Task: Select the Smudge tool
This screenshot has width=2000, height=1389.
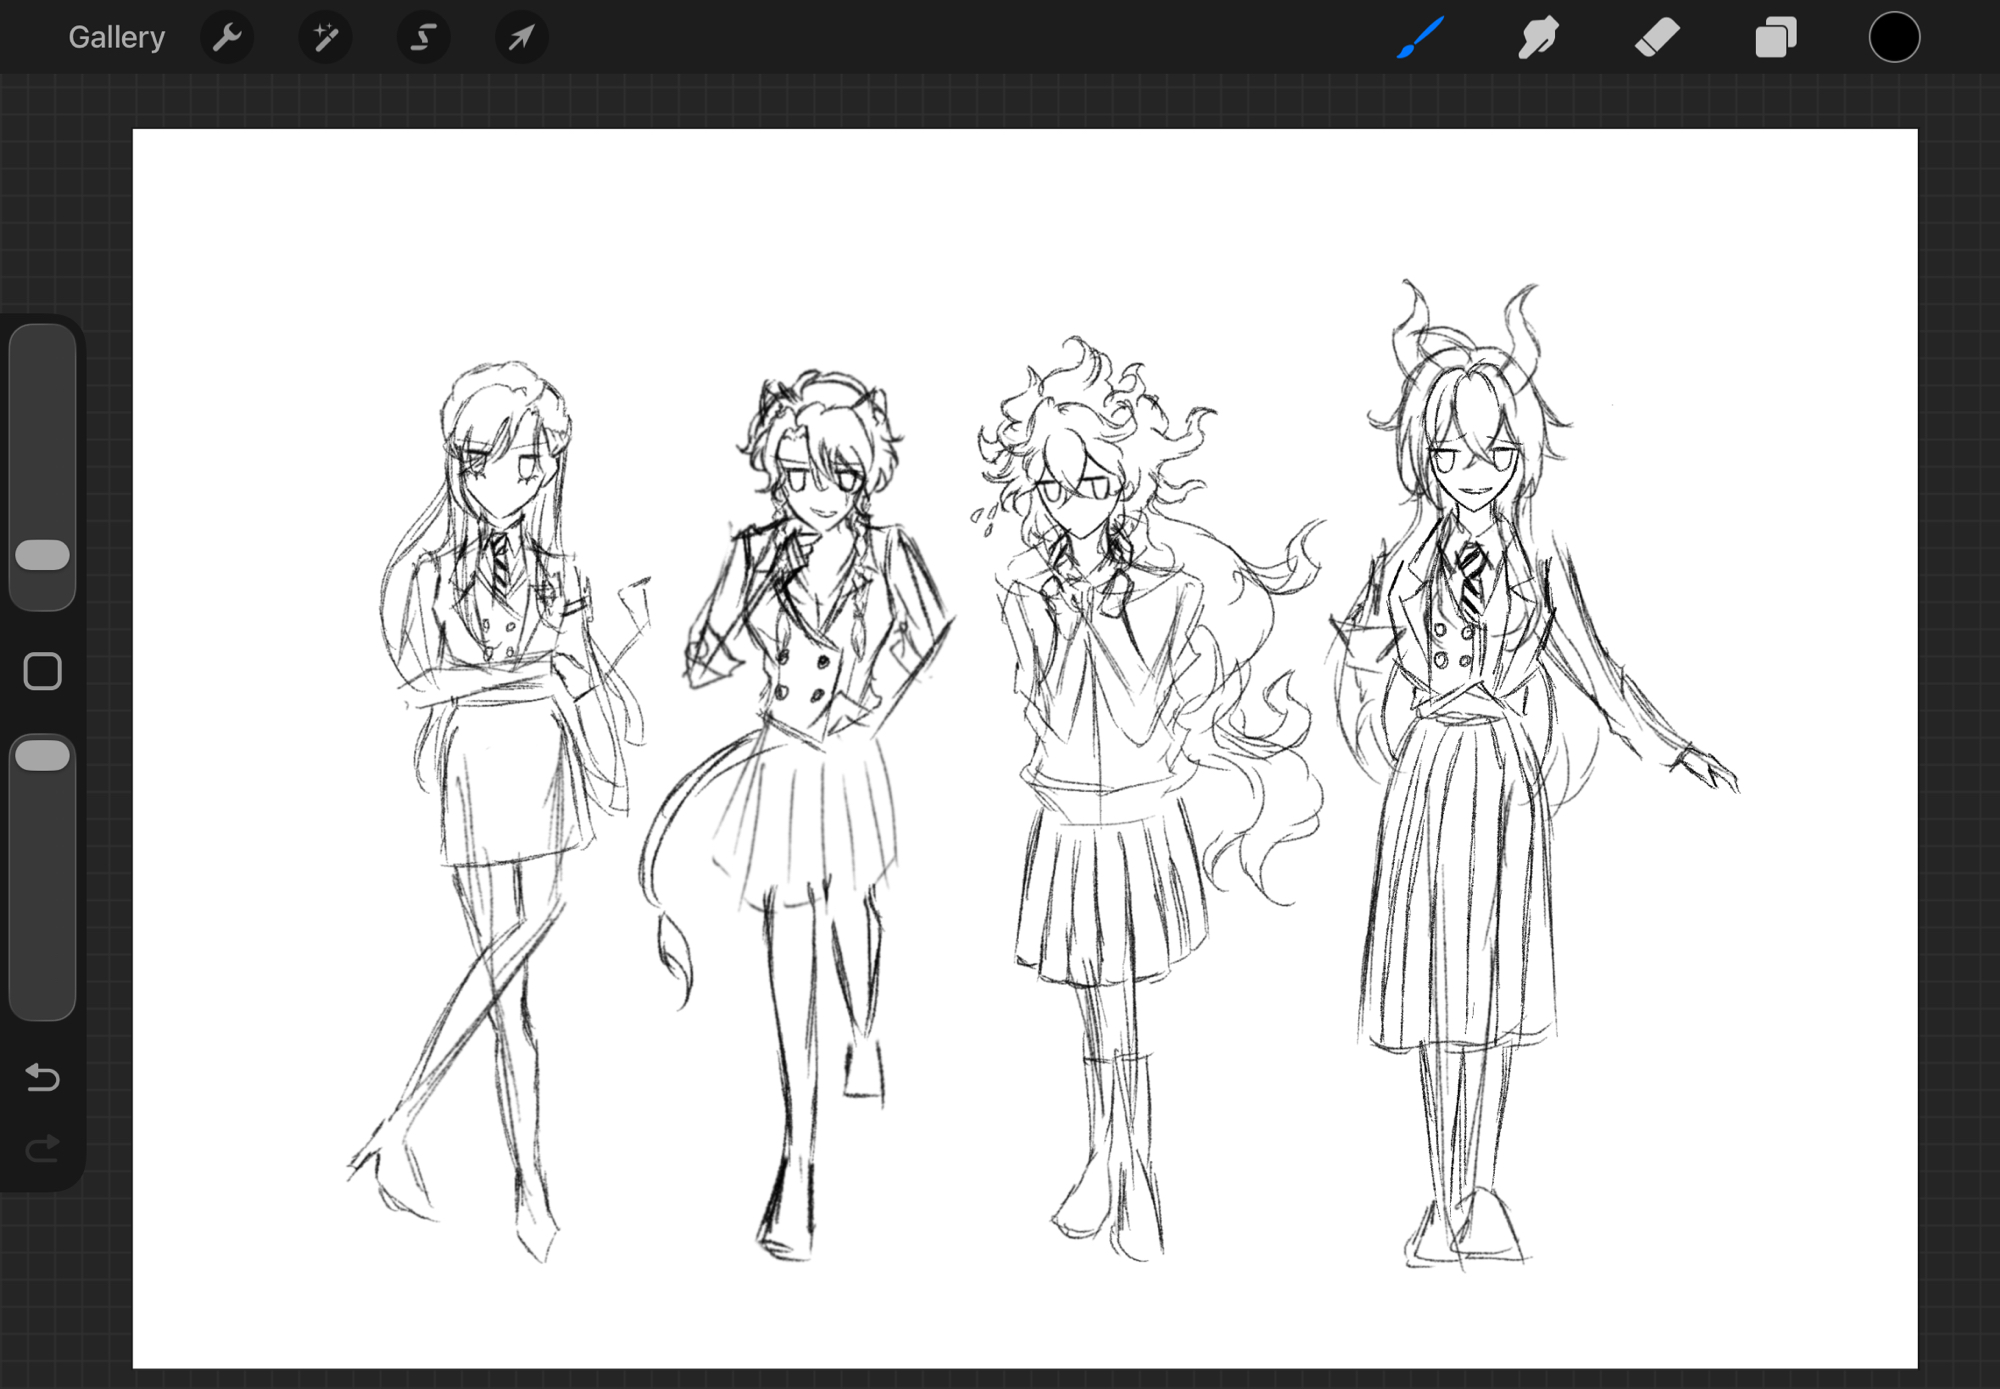Action: [x=1538, y=38]
